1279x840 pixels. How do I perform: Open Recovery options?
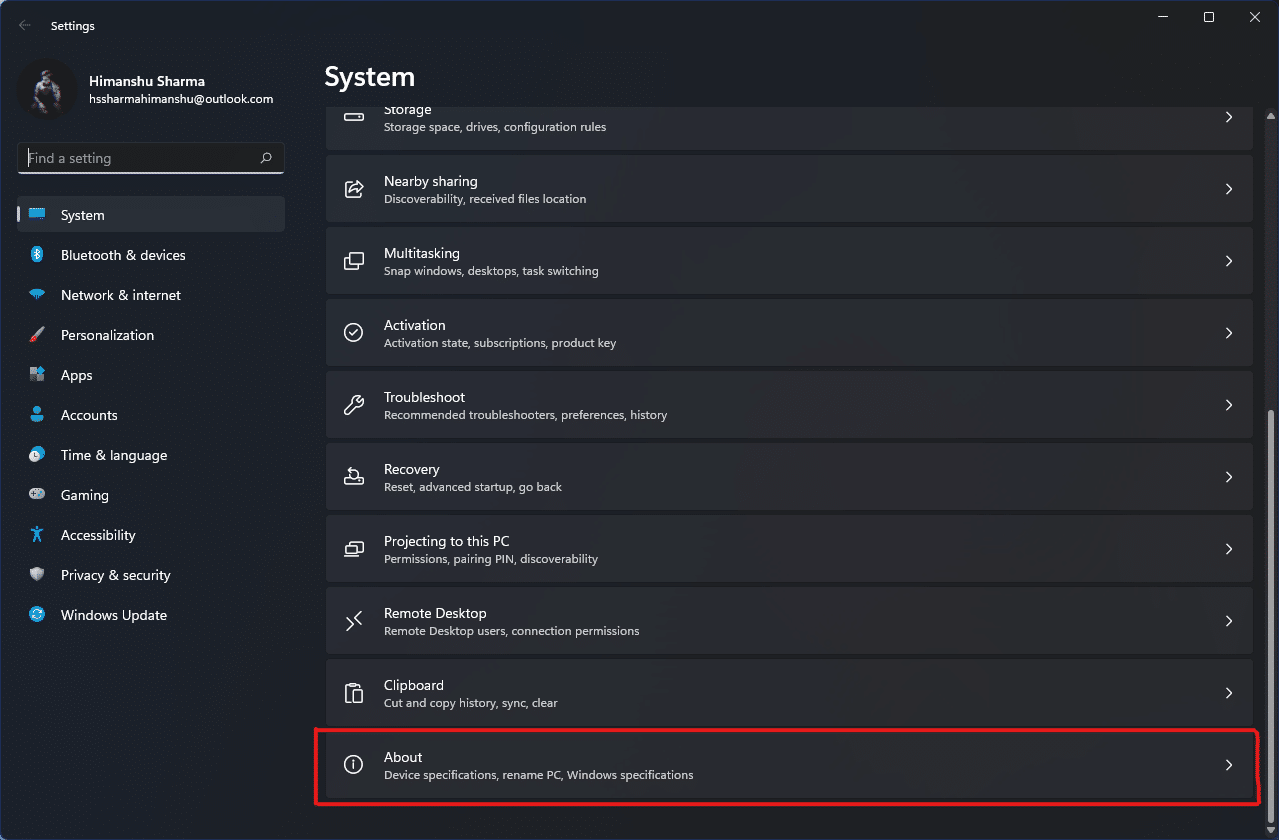coord(789,477)
